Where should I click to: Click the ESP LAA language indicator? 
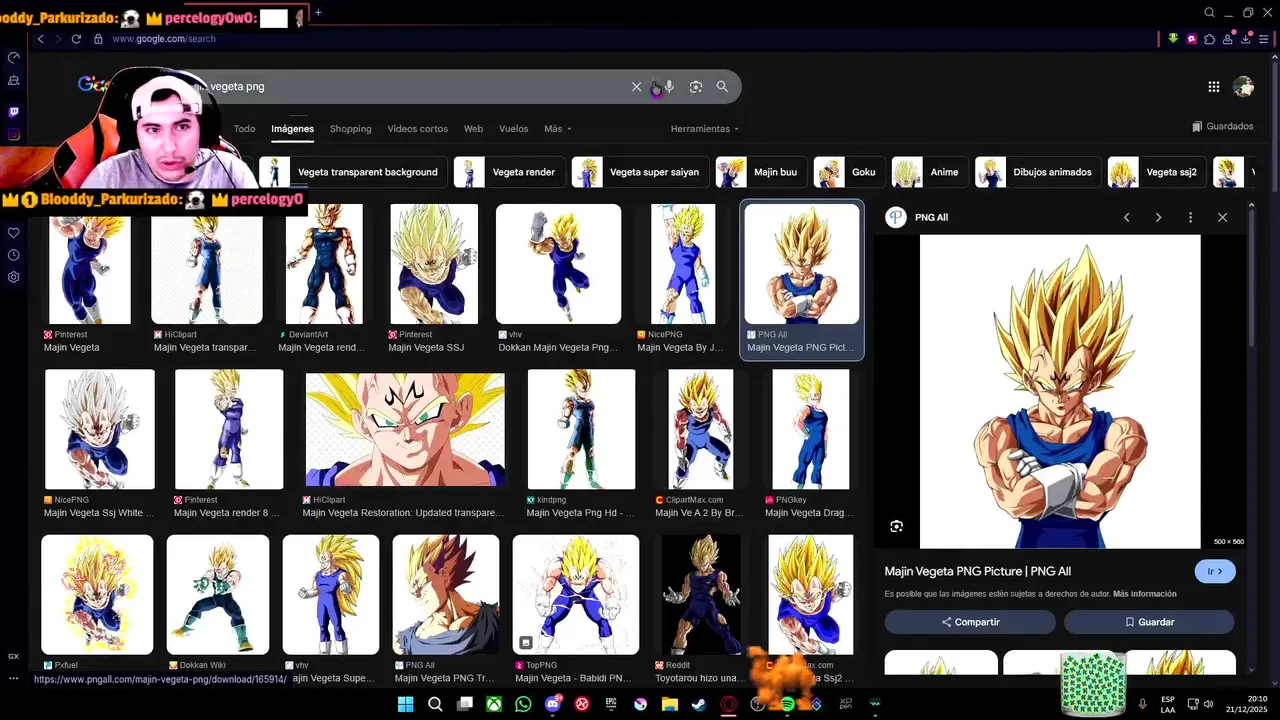coord(1168,704)
